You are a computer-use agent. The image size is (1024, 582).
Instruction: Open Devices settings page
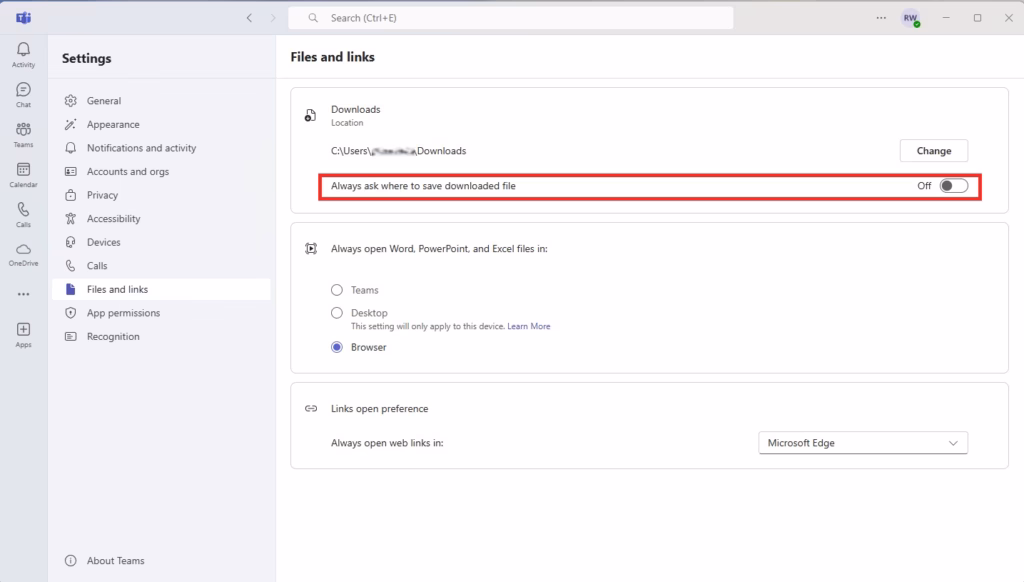161,242
